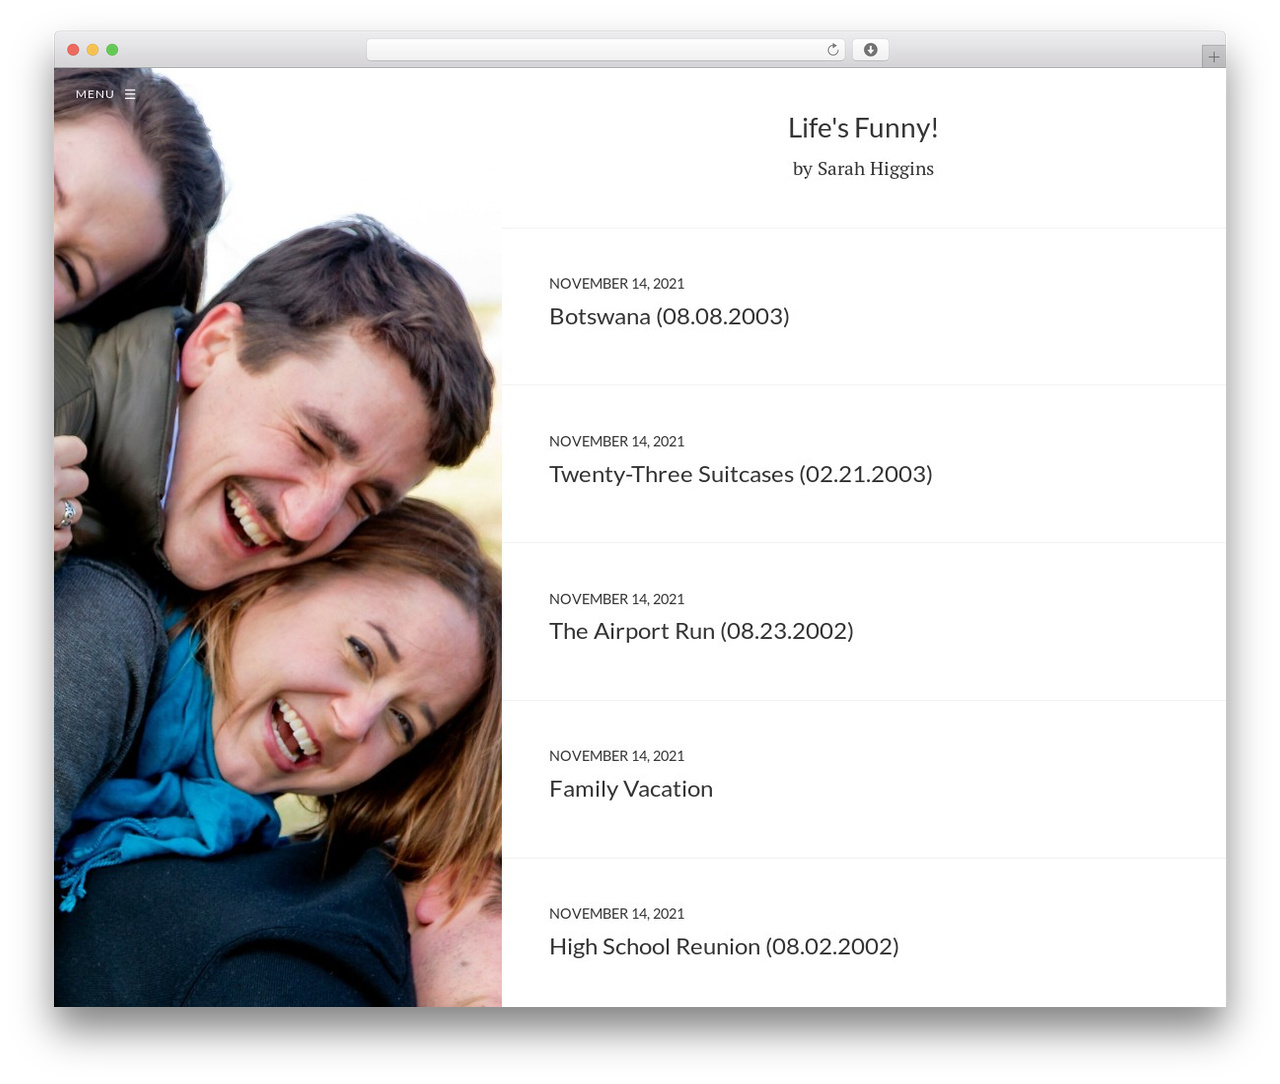Viewport: 1280px width, 1084px height.
Task: Click the date above Twenty-Three Suitcases
Action: pyautogui.click(x=617, y=441)
